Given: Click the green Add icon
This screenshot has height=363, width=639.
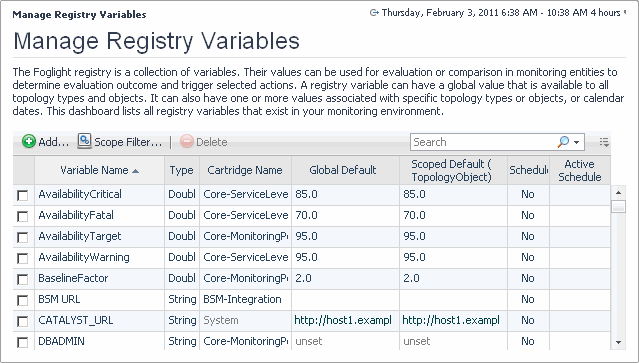Looking at the screenshot, I should pyautogui.click(x=29, y=141).
